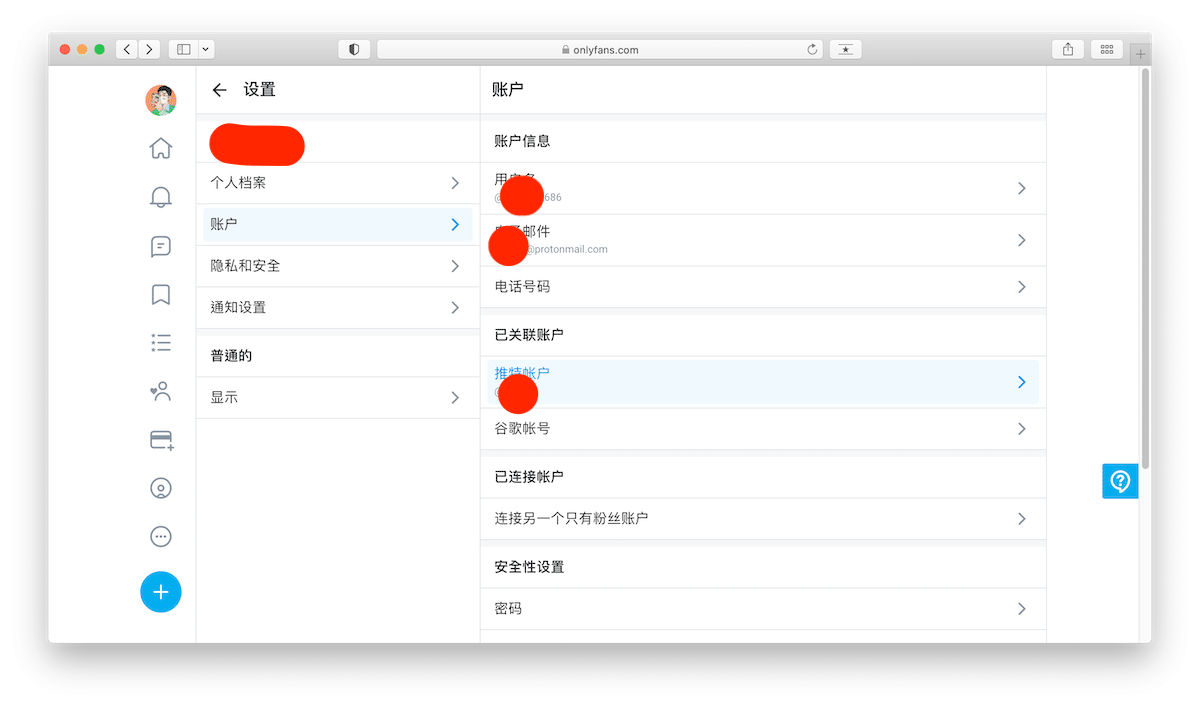Screen dimensions: 1200x707
Task: Click the blue new post plus button
Action: (x=160, y=592)
